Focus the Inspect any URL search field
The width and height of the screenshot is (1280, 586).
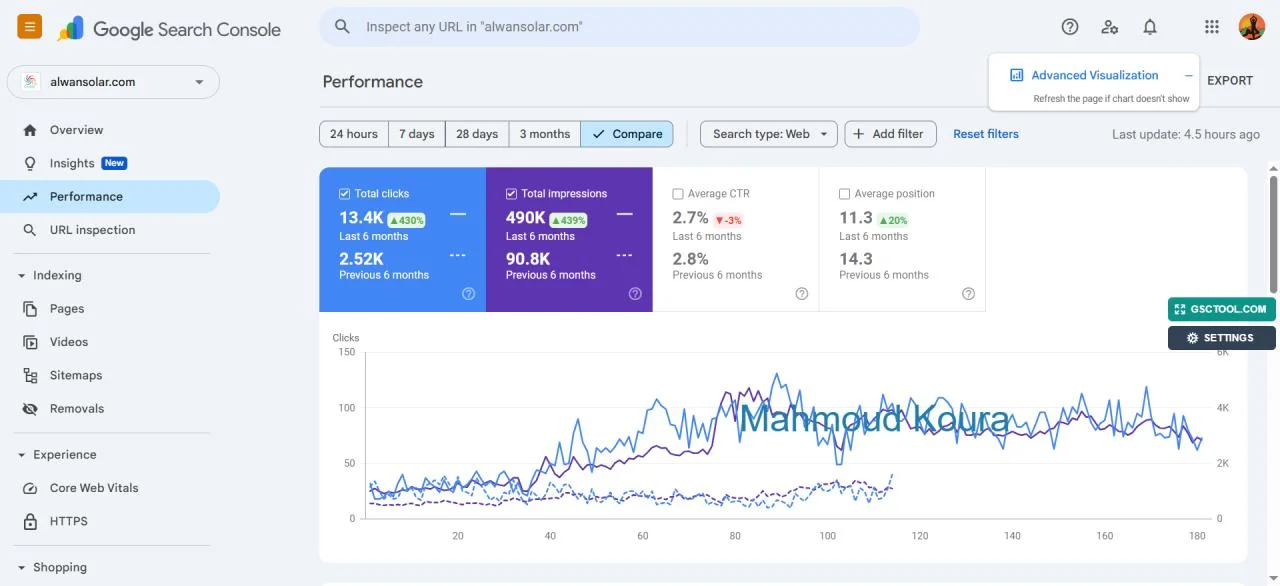619,27
